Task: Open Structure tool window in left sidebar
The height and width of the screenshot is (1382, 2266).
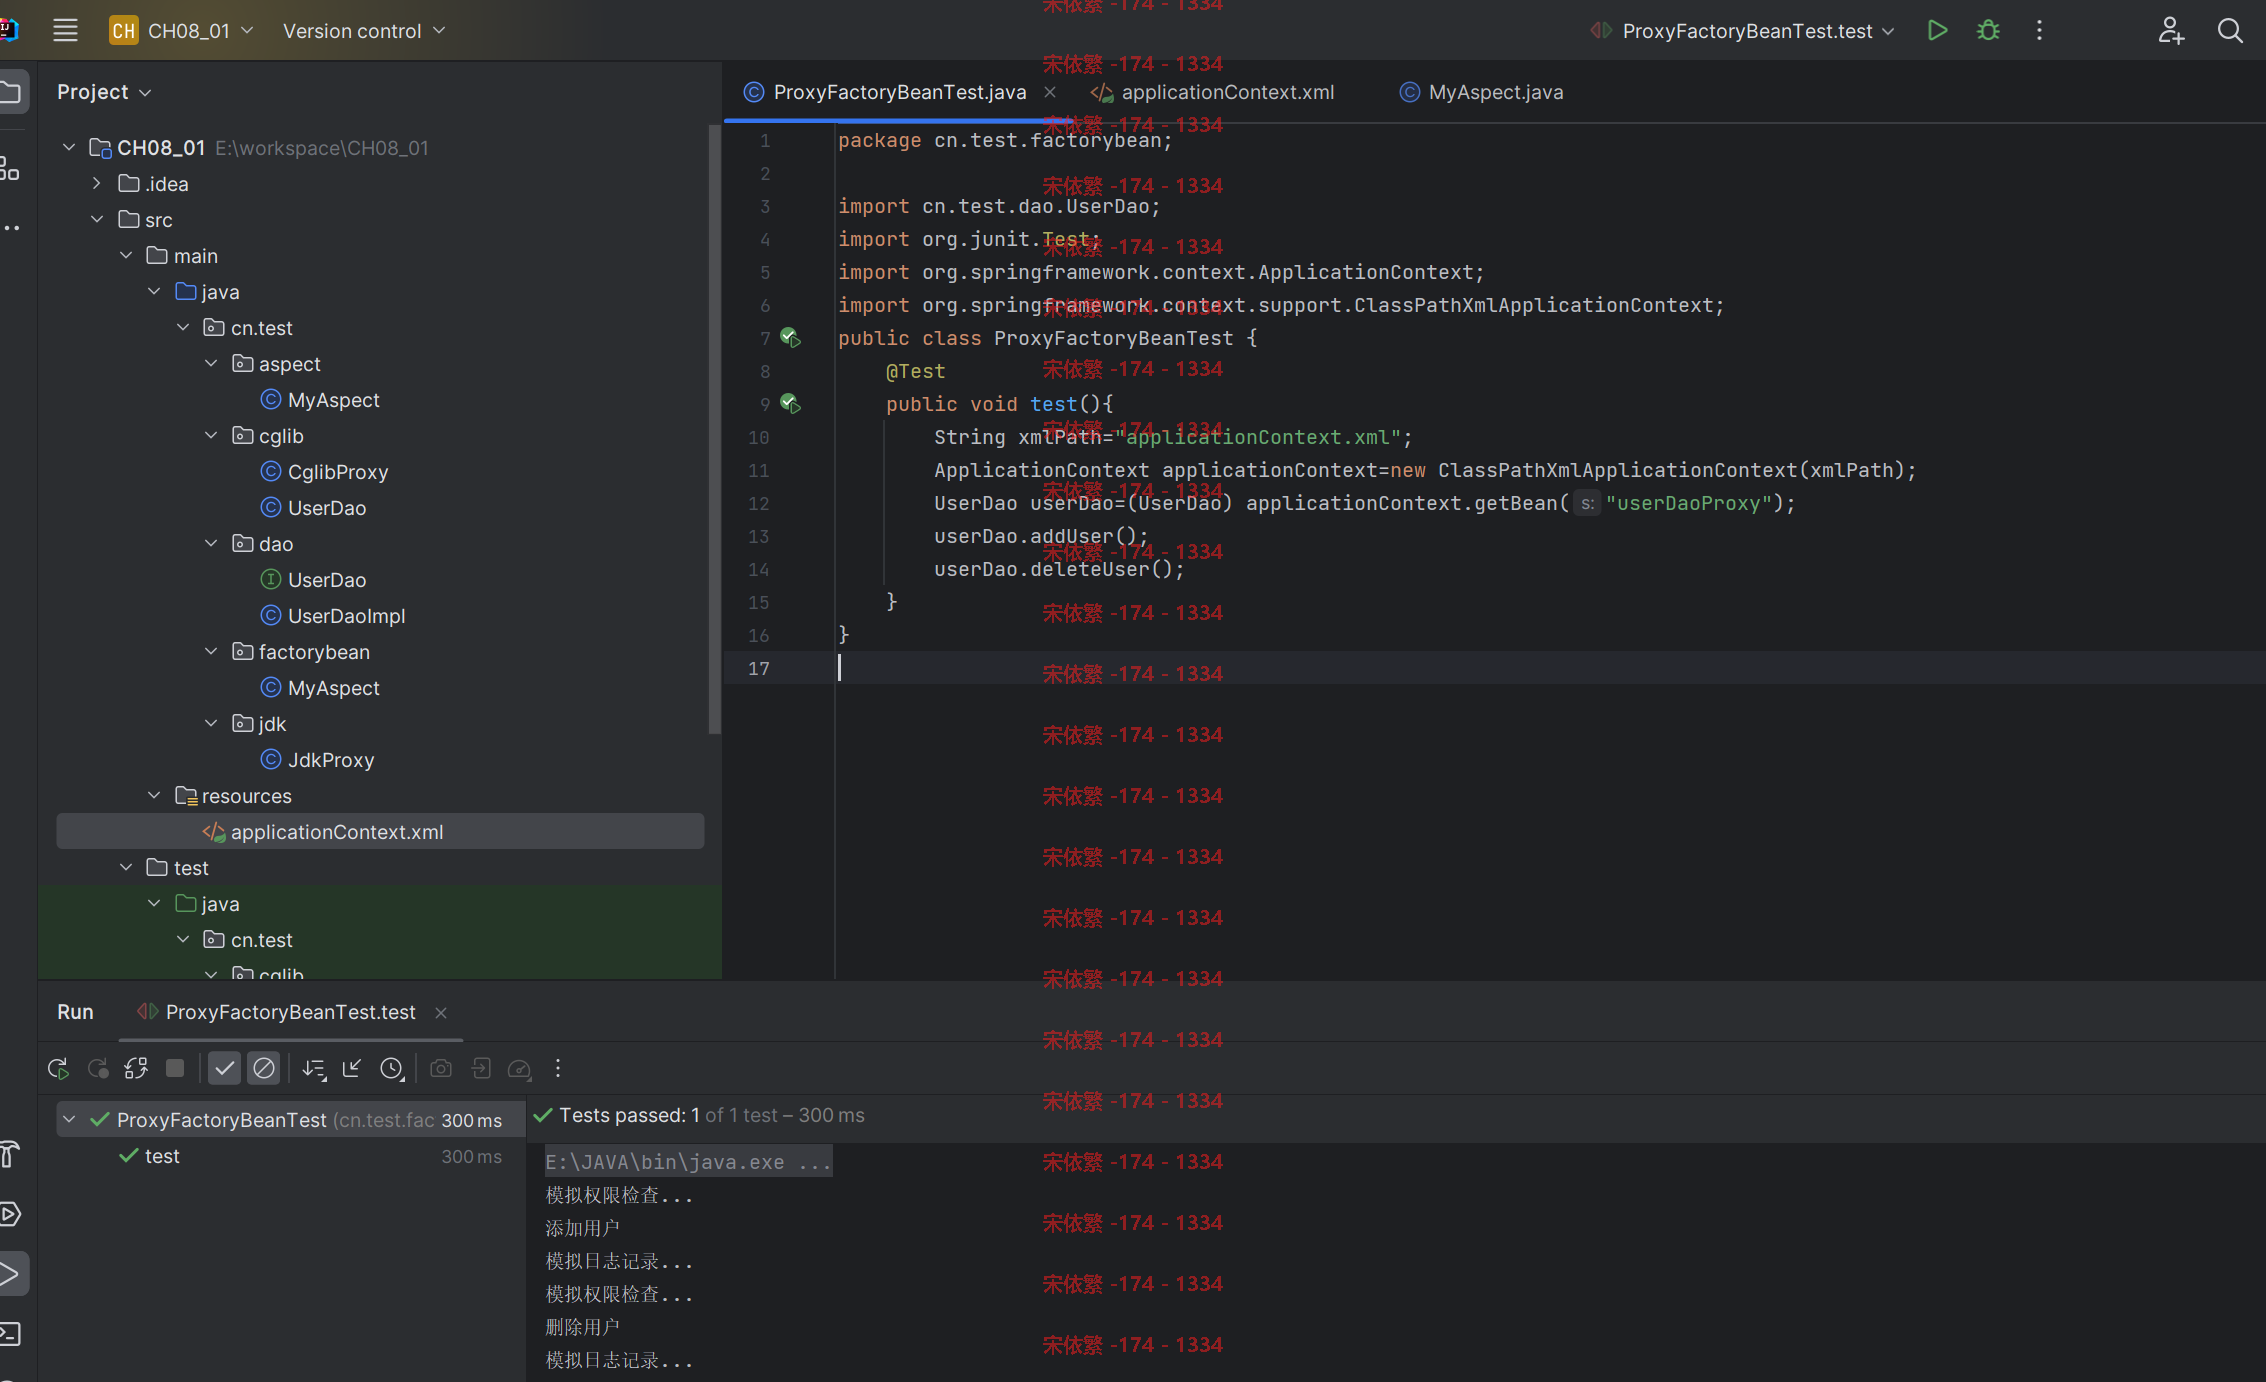Action: [10, 169]
